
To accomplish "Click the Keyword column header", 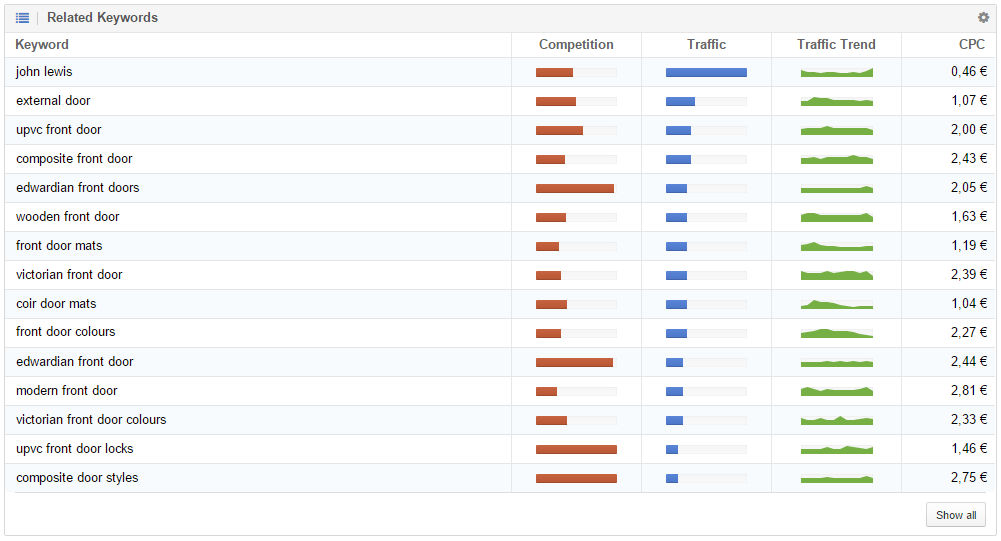I will pos(42,45).
